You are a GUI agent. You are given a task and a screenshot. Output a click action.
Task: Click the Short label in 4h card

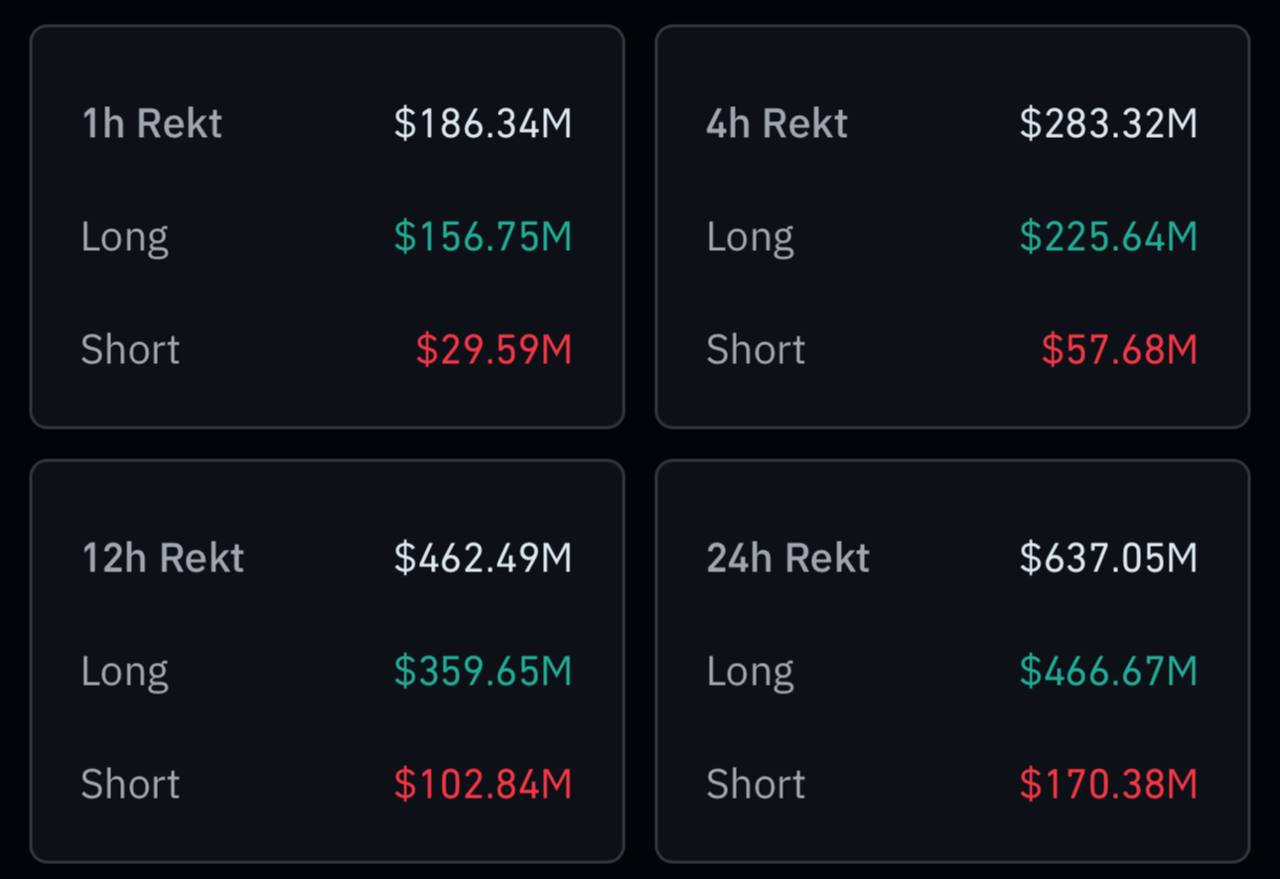tap(755, 350)
